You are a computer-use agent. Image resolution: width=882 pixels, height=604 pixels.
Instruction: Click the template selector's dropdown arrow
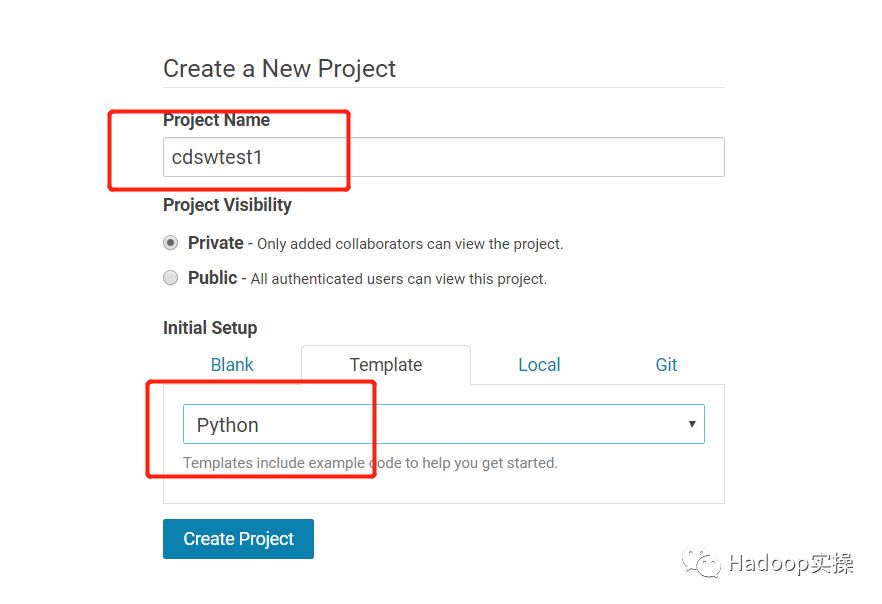tap(692, 424)
